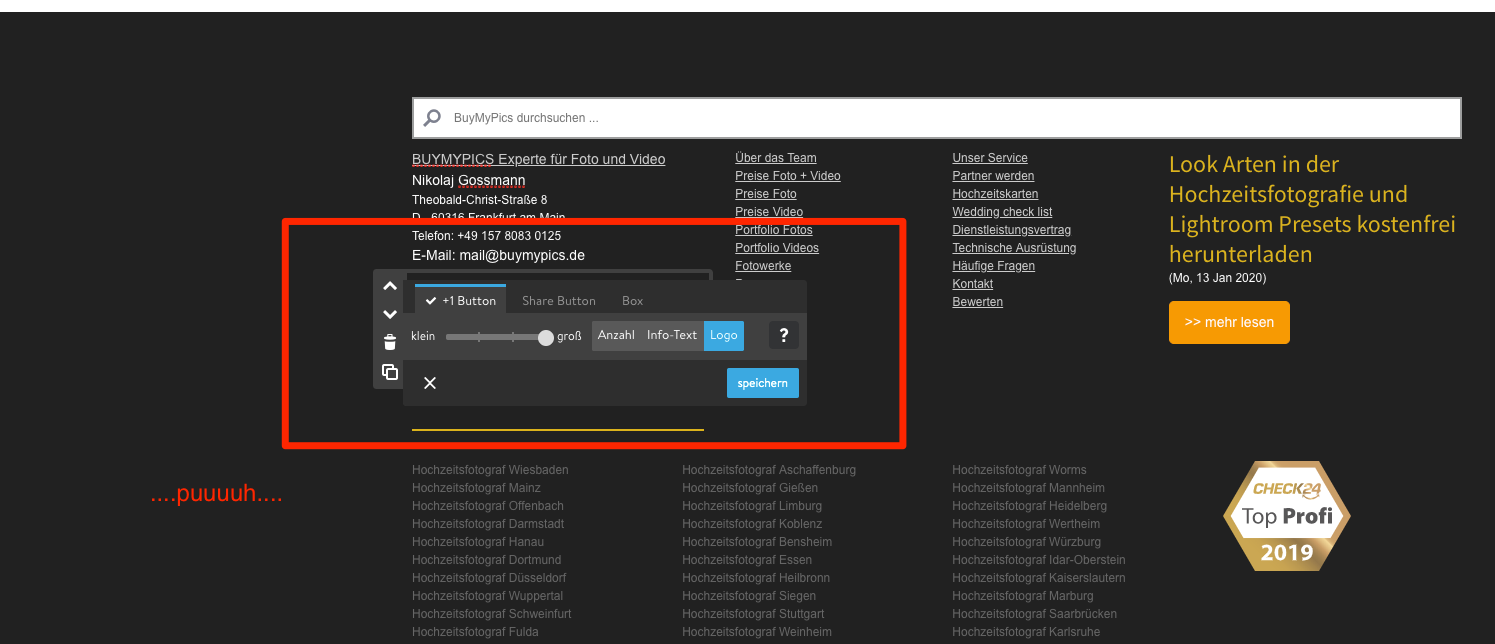Open Hochzeitsfotograf Würzburg link
This screenshot has width=1495, height=644.
coord(1026,542)
